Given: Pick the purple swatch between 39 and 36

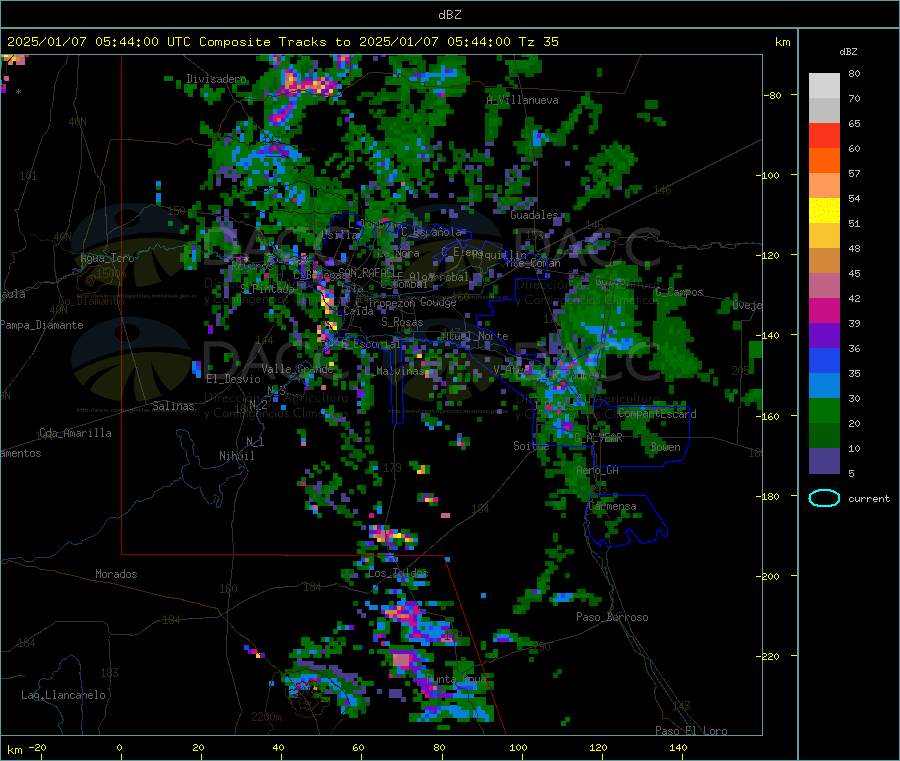Looking at the screenshot, I should tap(824, 336).
